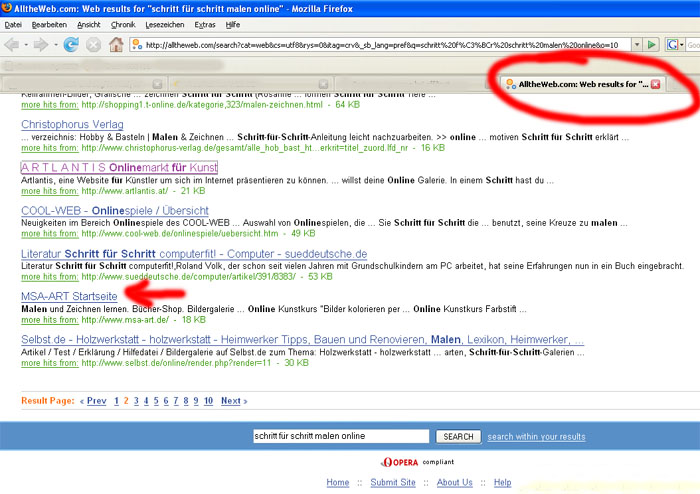This screenshot has height=494, width=700.
Task: Close the first blurred tab
Action: (x=157, y=84)
